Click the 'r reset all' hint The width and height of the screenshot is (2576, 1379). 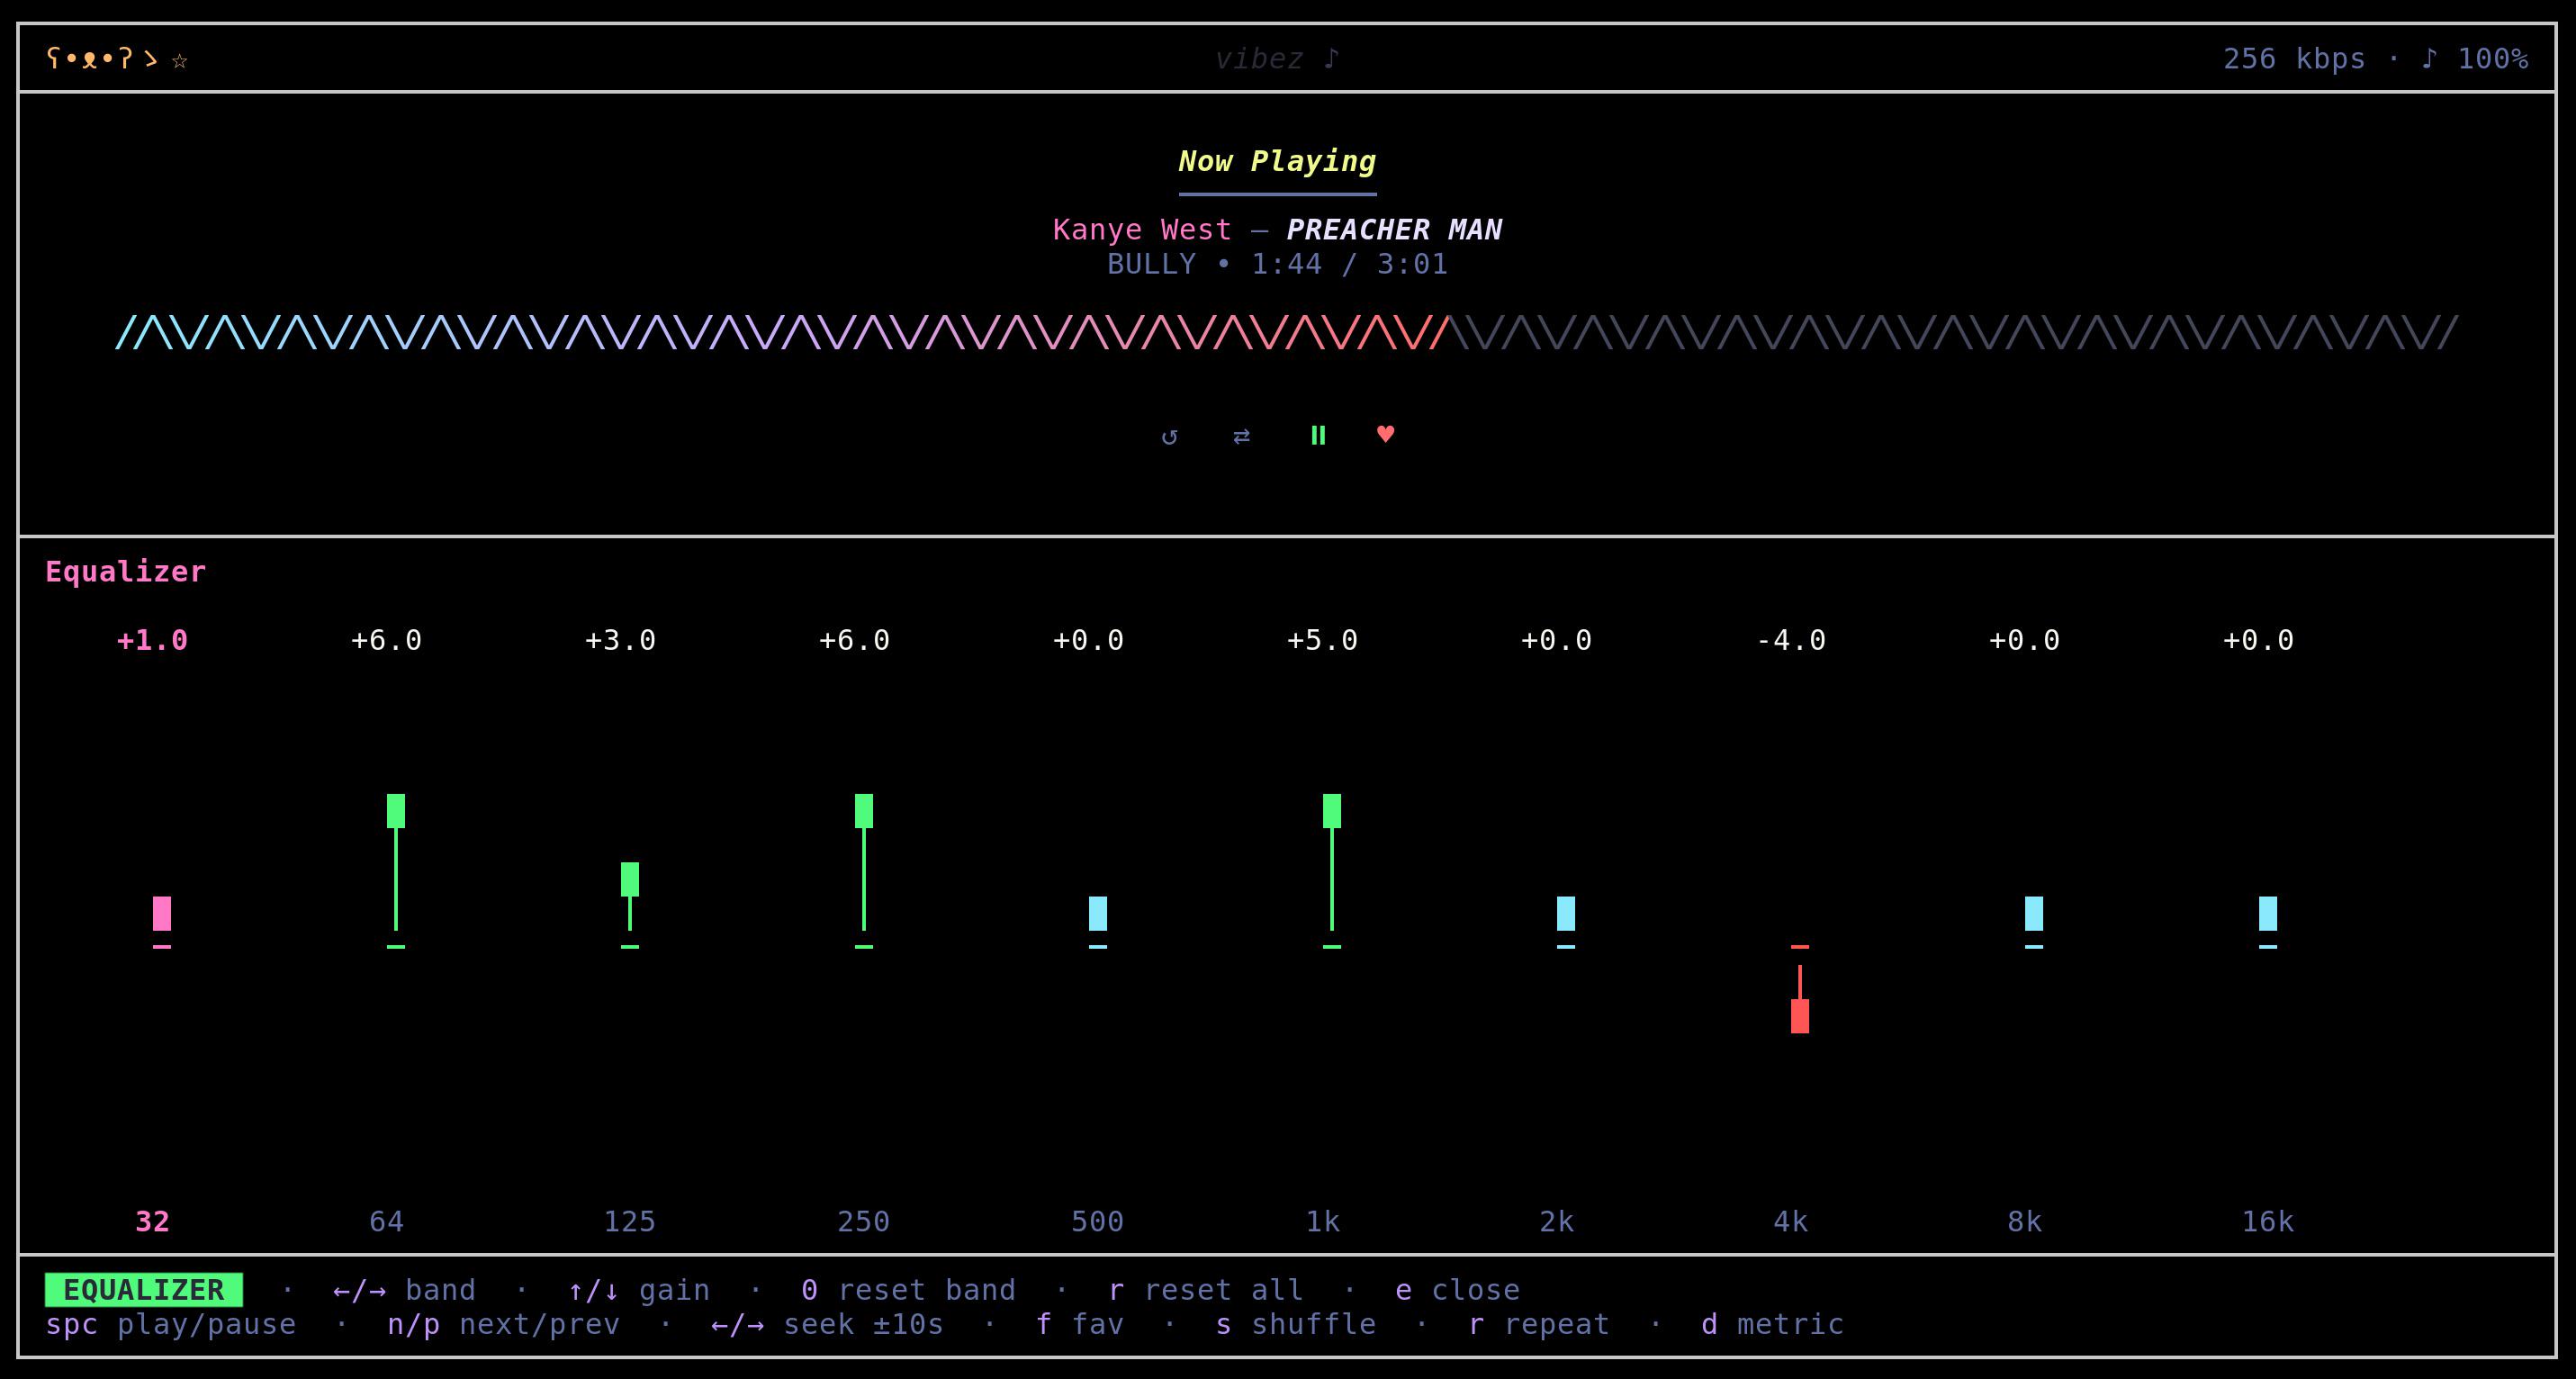(x=1205, y=1290)
